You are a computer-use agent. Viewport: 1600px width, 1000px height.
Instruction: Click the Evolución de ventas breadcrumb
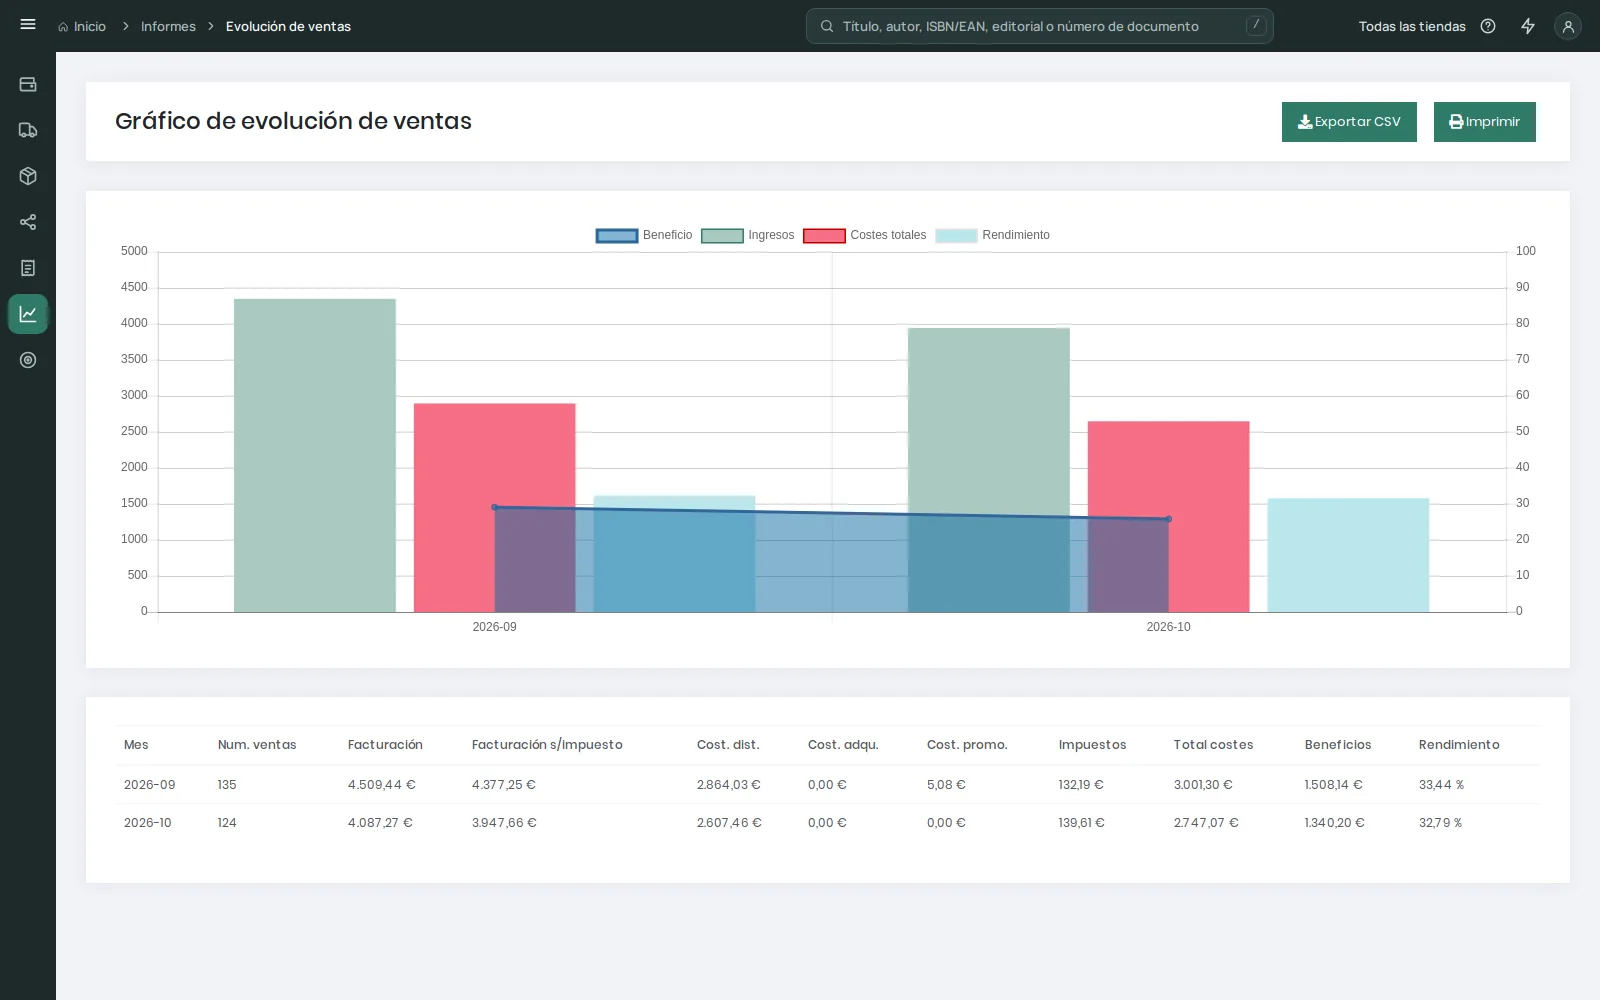(x=288, y=27)
